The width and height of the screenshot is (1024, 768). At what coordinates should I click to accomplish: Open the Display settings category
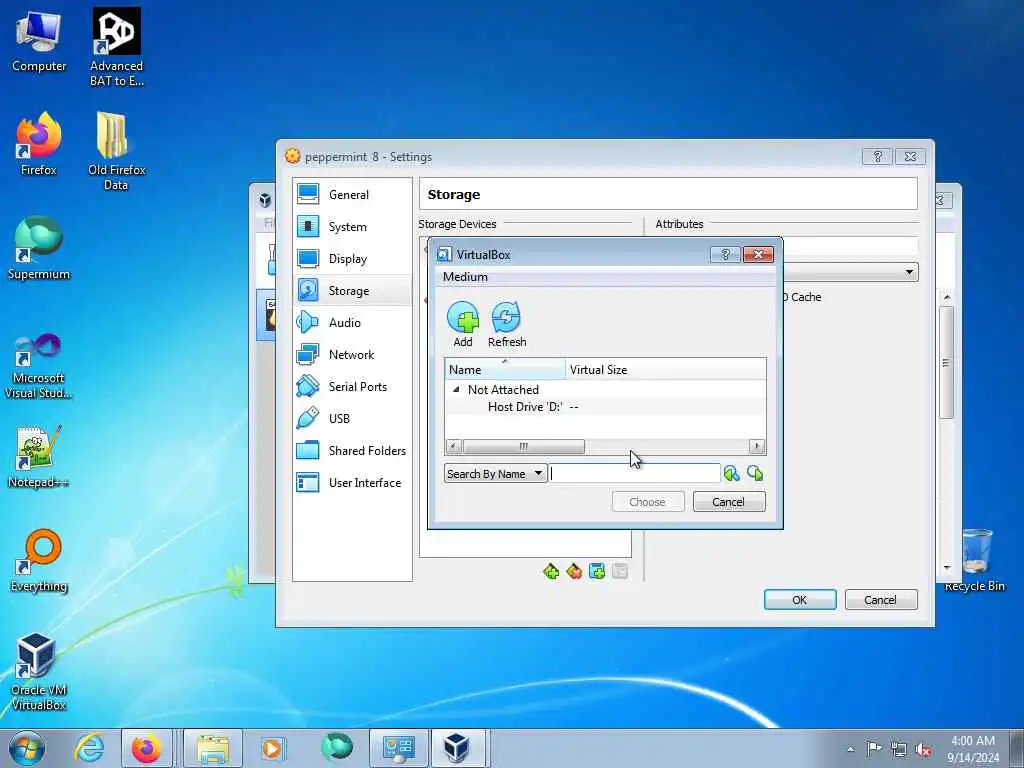pos(353,259)
